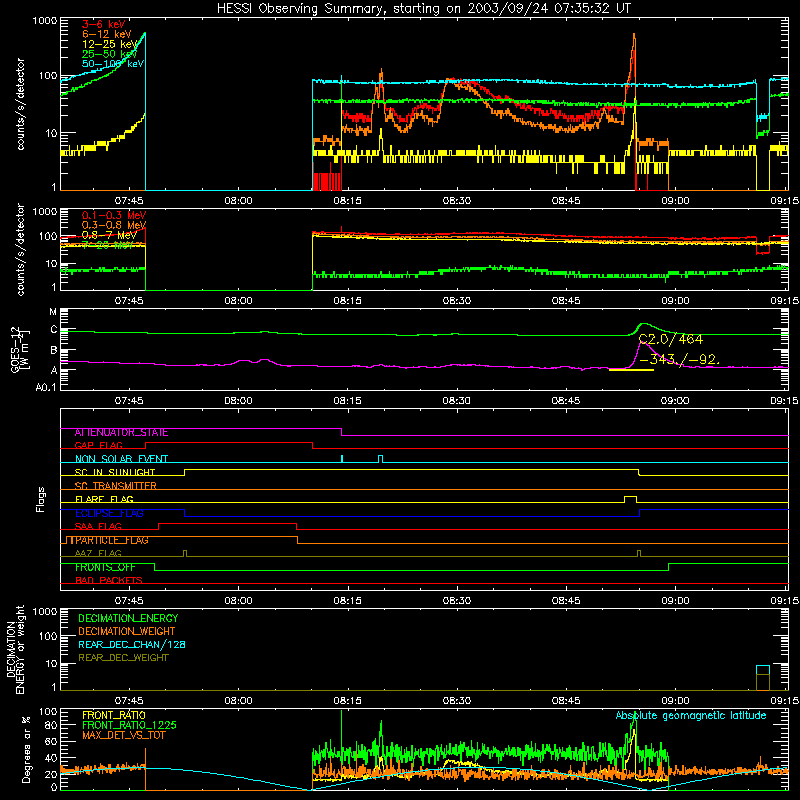The image size is (800, 800).
Task: Click the HESSI Observing Summary title text
Action: coord(423,9)
